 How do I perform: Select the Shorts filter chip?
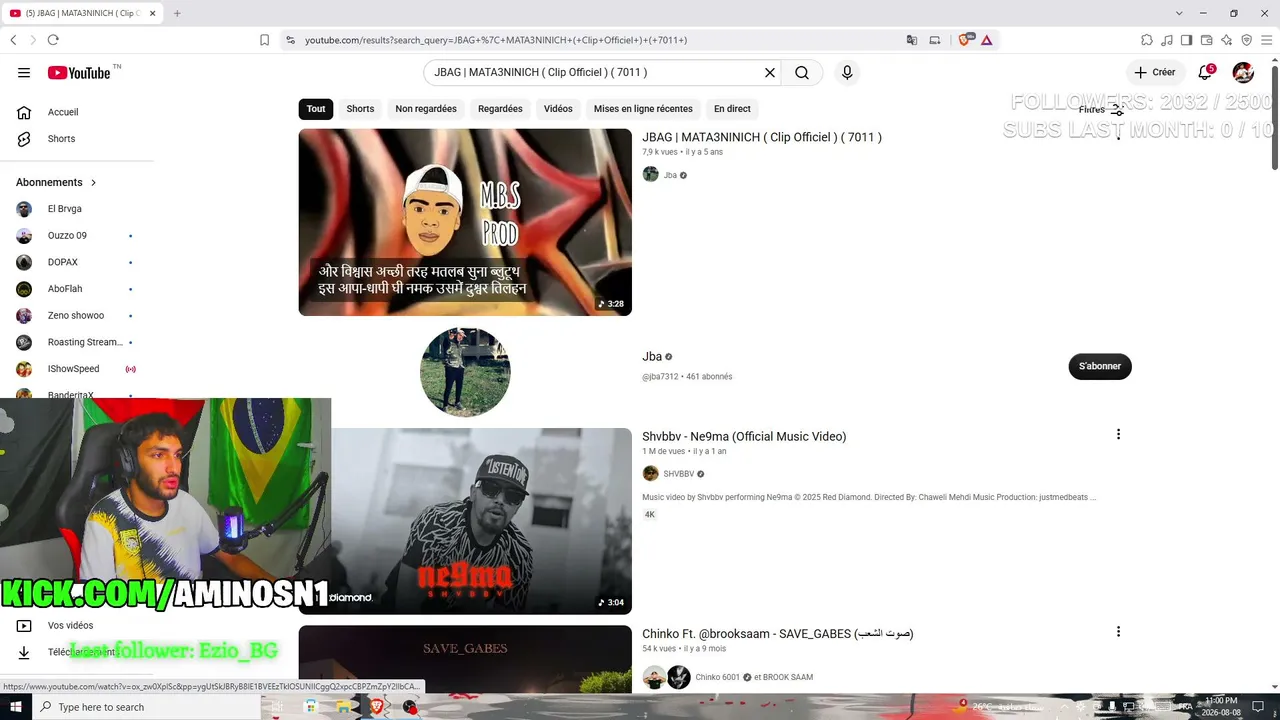tap(360, 109)
